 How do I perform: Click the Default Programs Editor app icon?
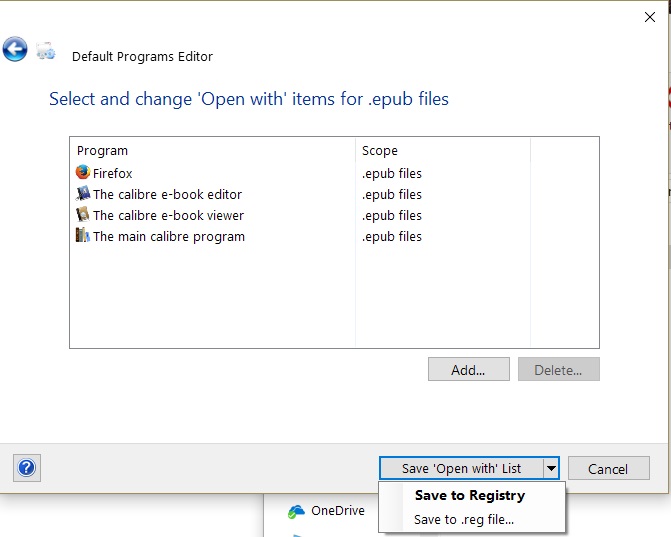(45, 50)
